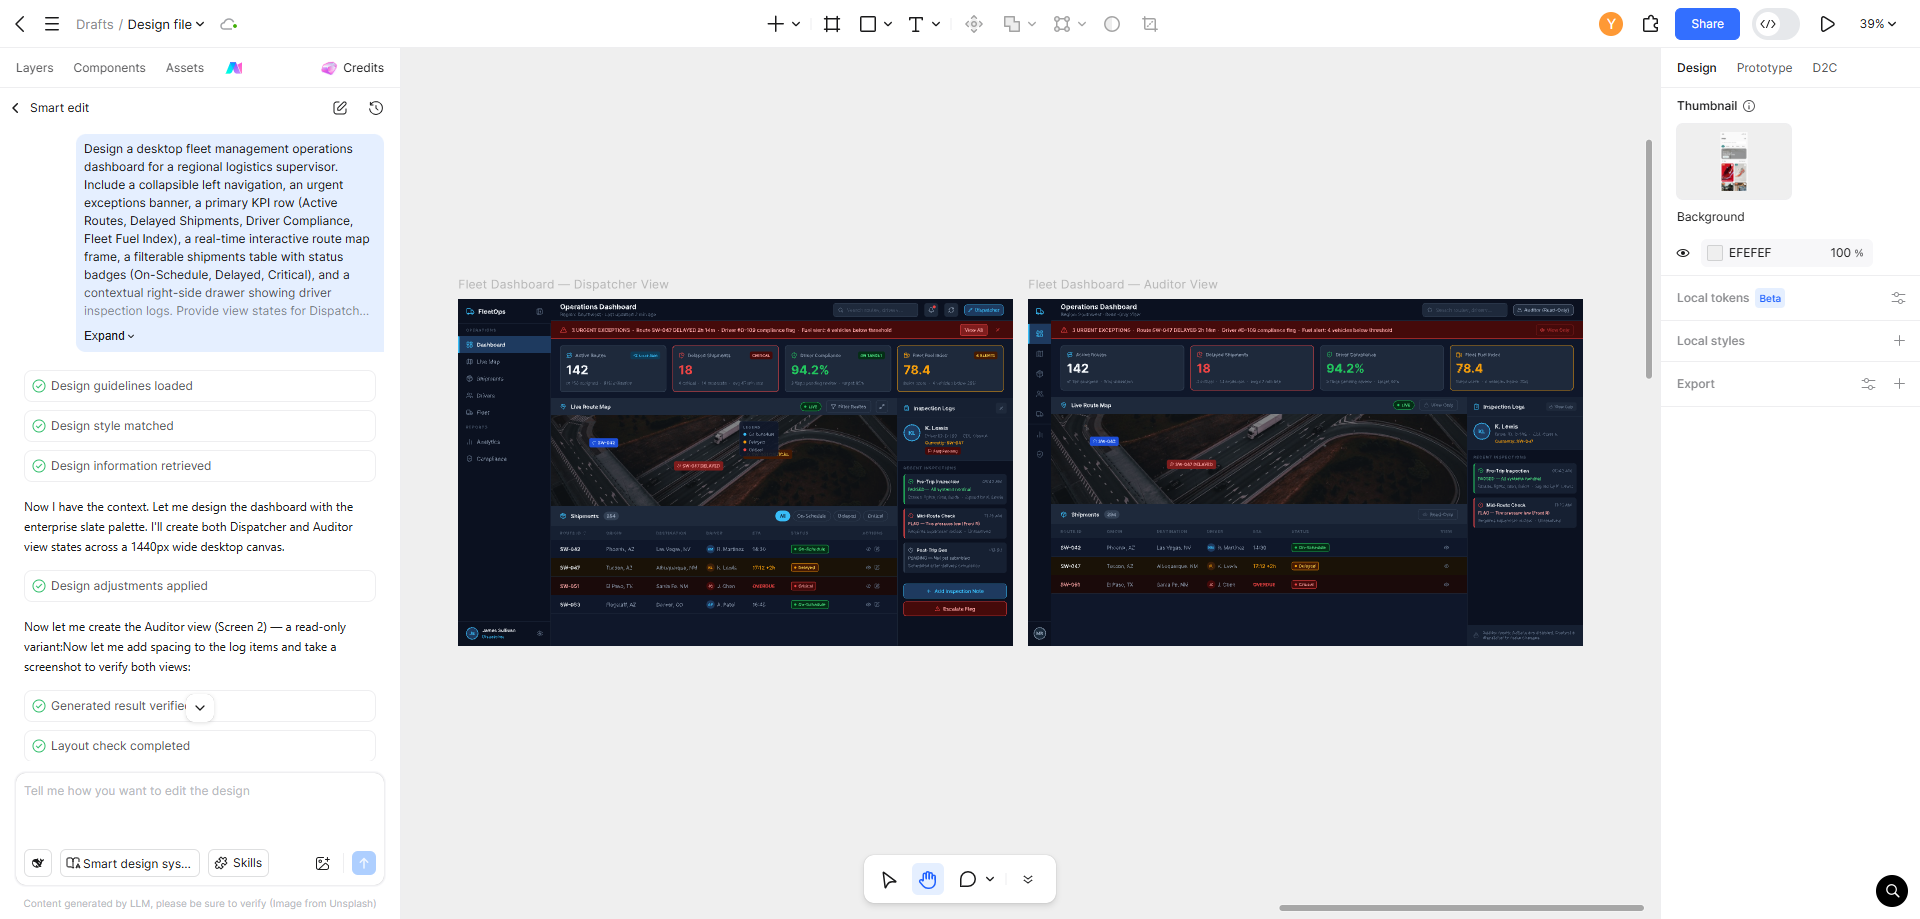Image resolution: width=1920 pixels, height=919 pixels.
Task: Switch to the D2C tab
Action: 1825,68
